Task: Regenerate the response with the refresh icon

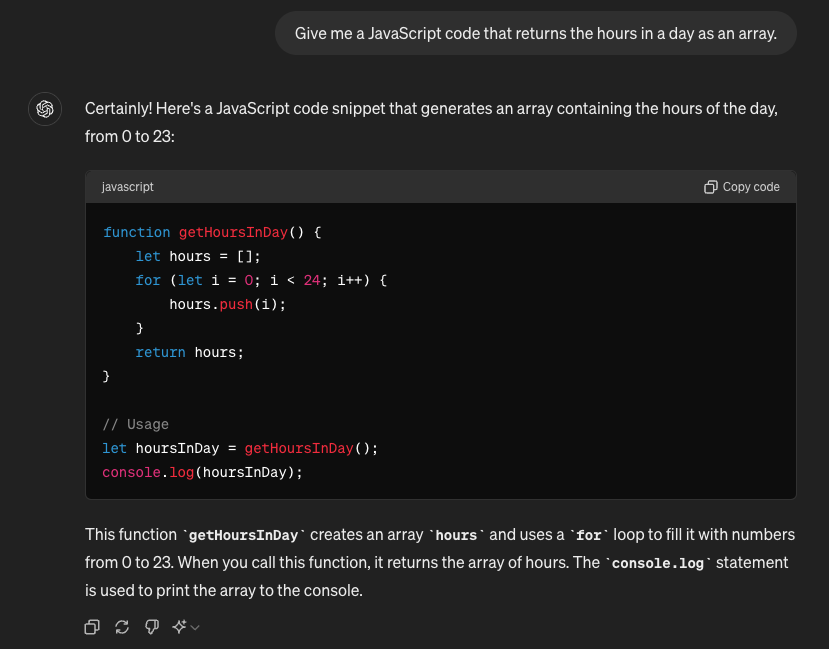Action: 121,626
